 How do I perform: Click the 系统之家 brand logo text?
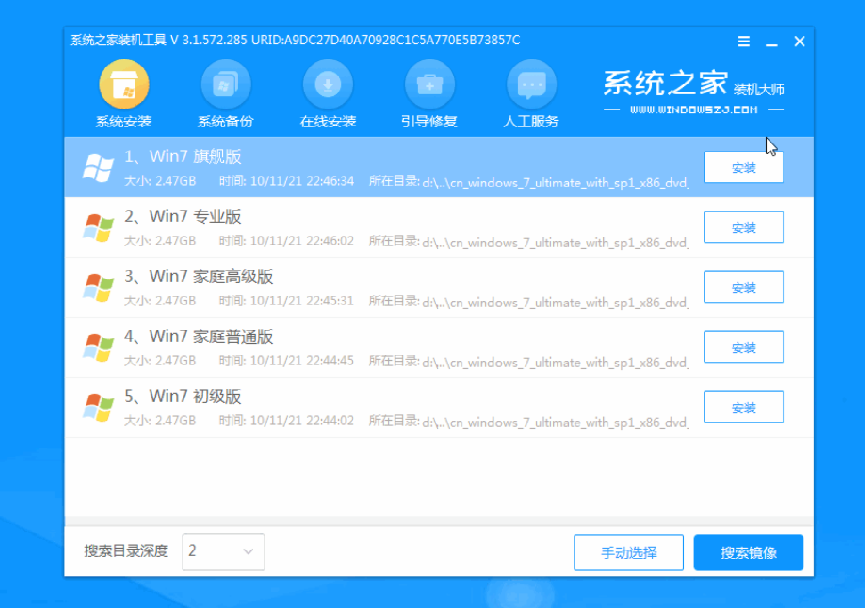click(666, 83)
